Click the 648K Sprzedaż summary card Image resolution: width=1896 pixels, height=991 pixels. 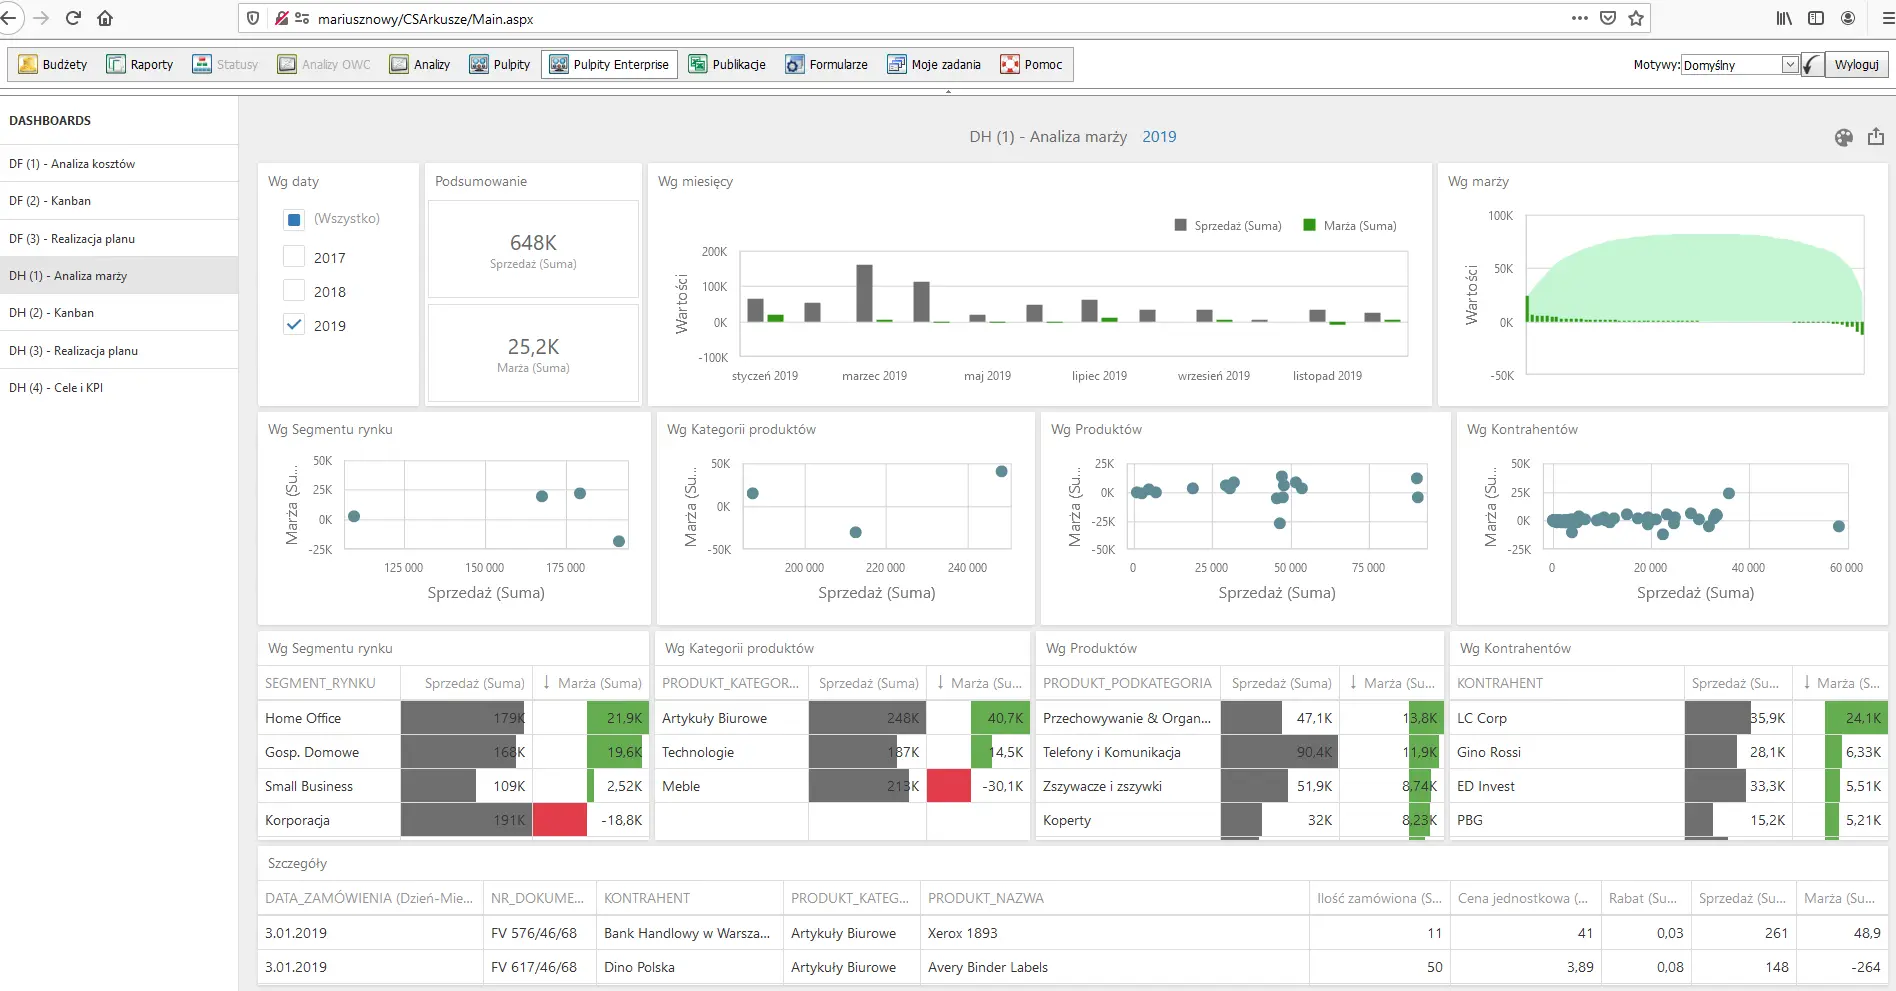coord(533,249)
